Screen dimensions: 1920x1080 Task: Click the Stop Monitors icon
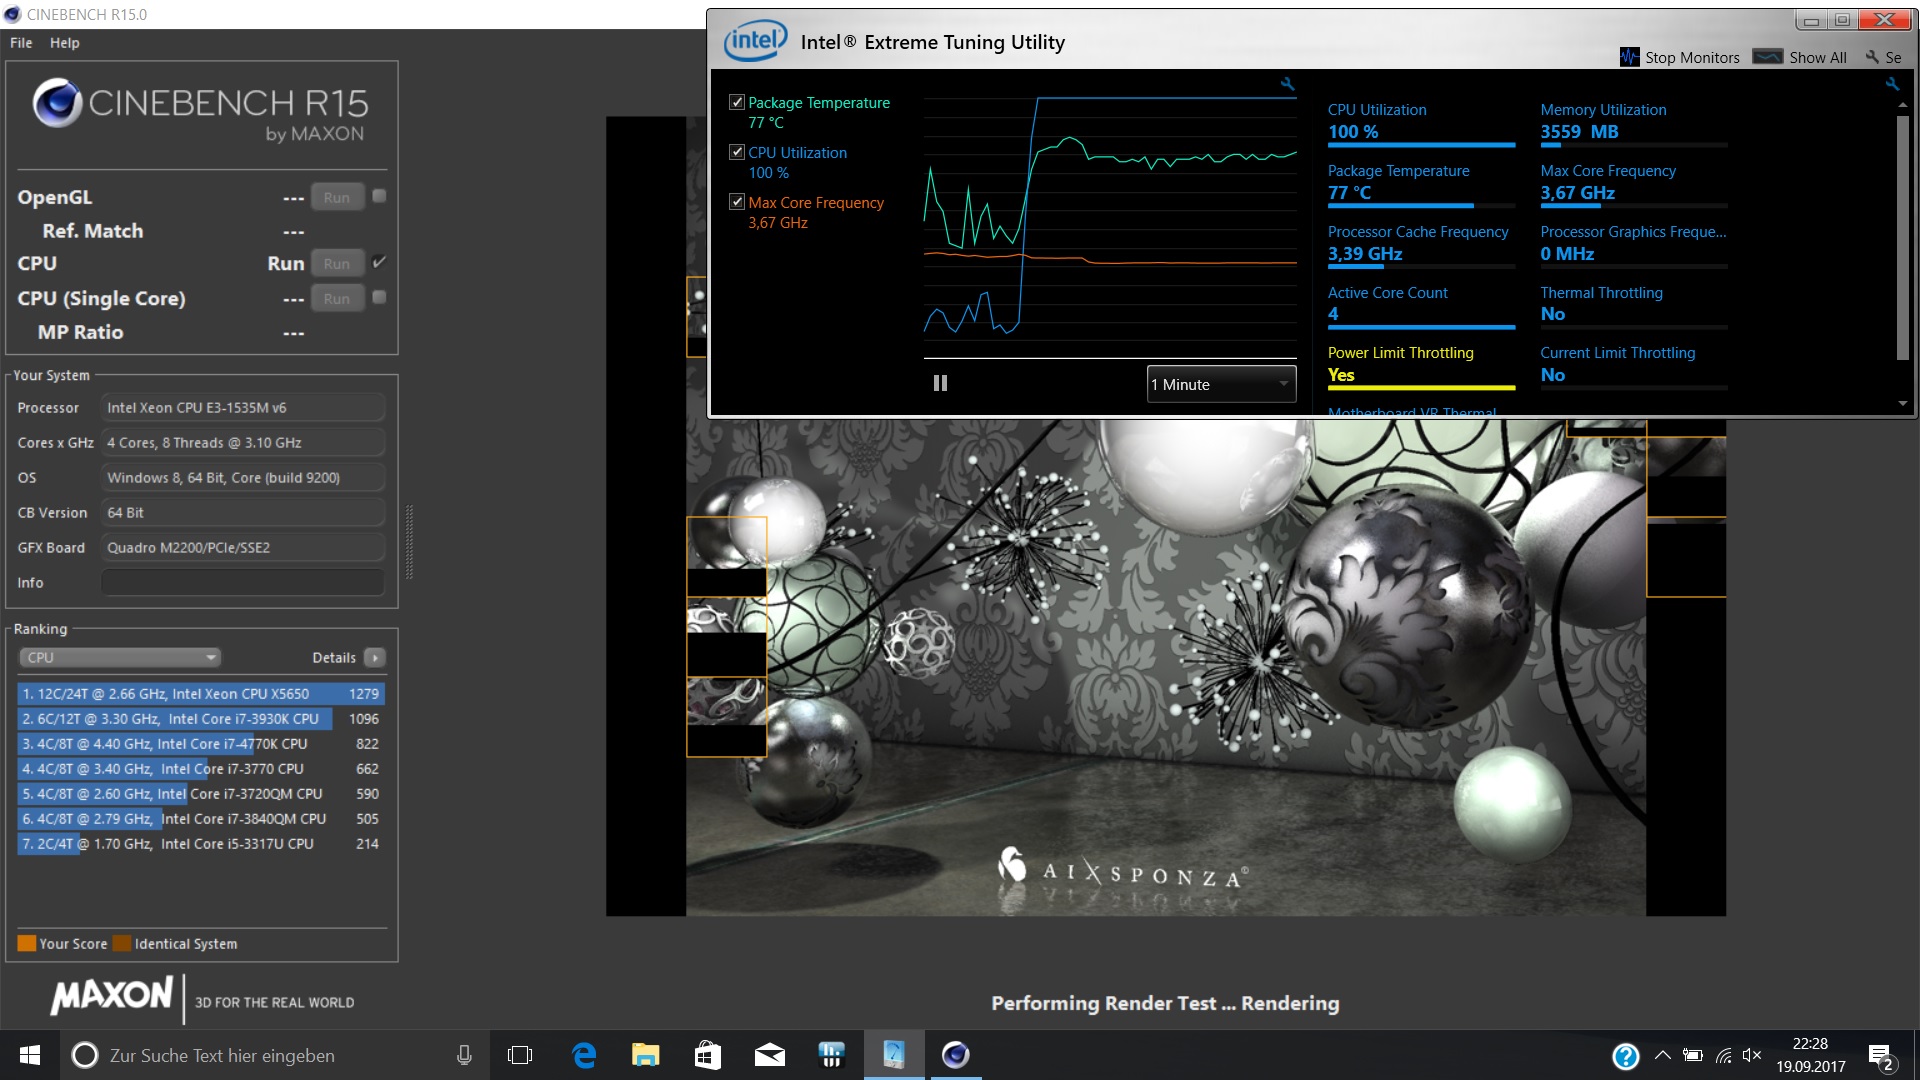(x=1629, y=57)
